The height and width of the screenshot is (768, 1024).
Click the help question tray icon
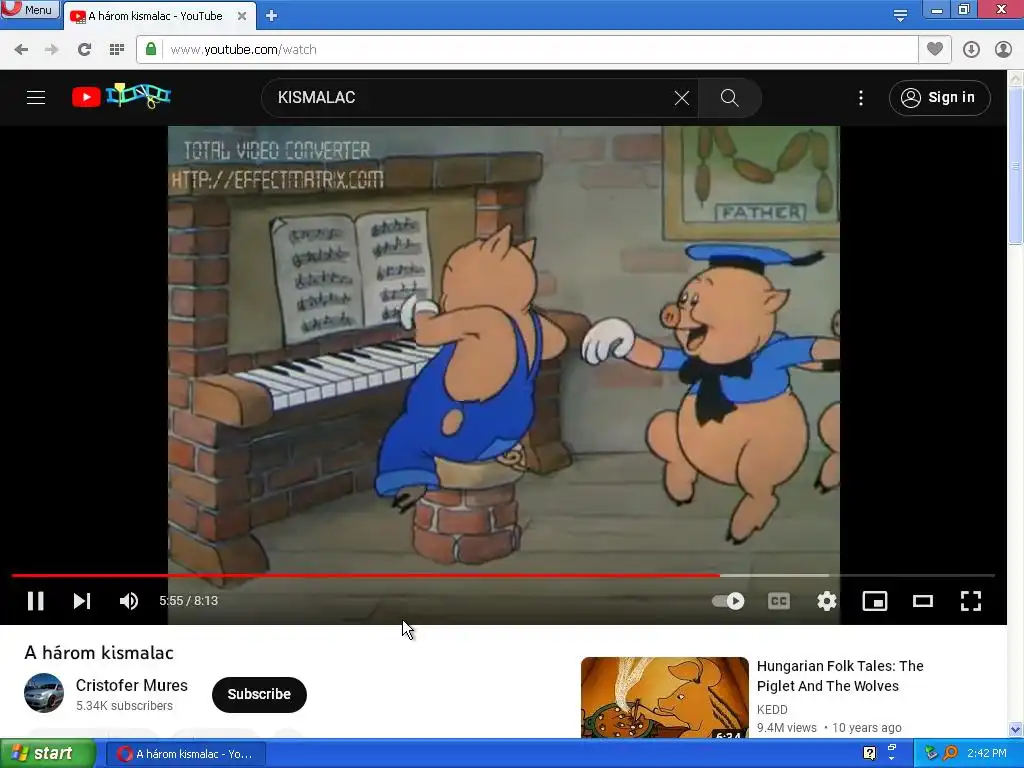click(869, 753)
